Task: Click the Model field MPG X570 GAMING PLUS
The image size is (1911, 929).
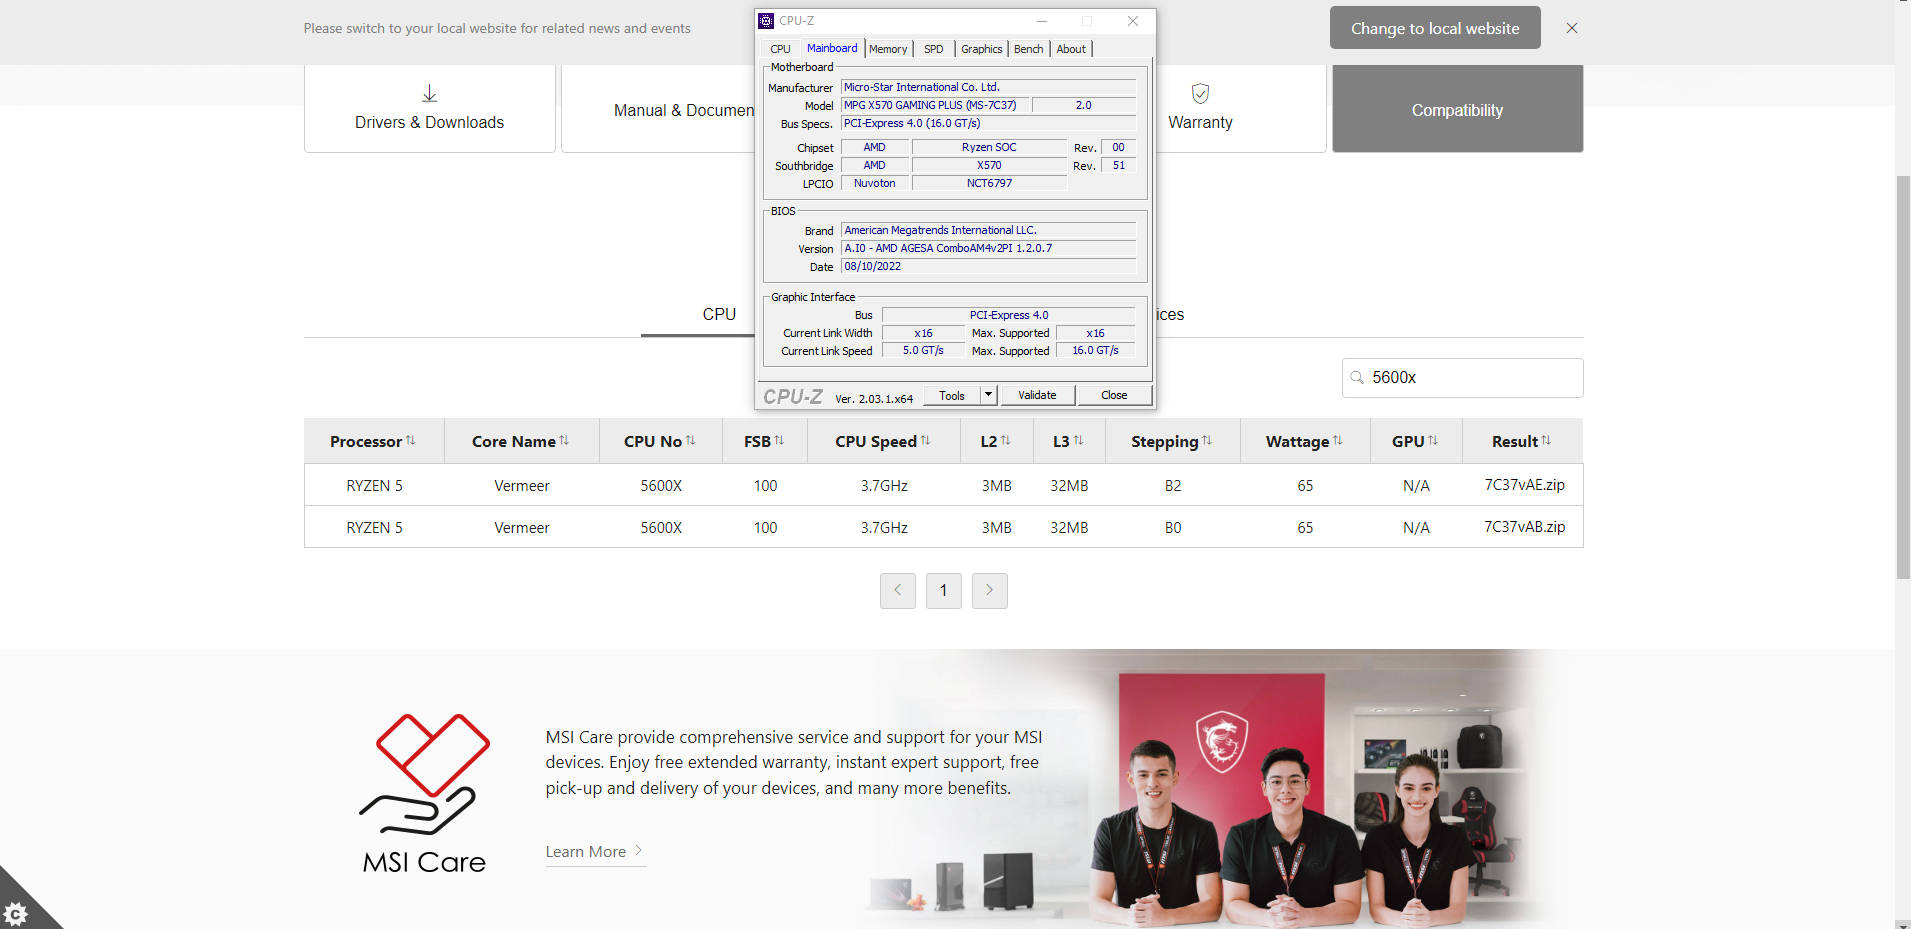Action: (935, 105)
